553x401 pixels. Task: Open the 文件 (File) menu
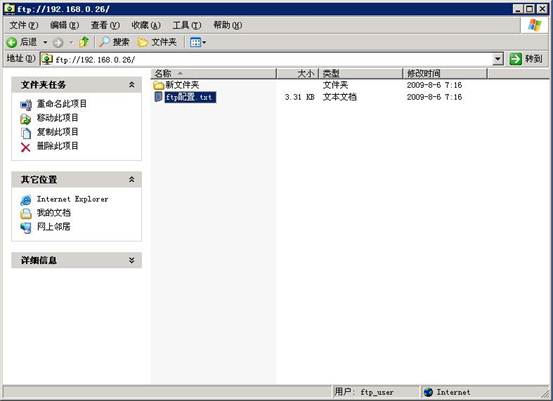pyautogui.click(x=23, y=25)
